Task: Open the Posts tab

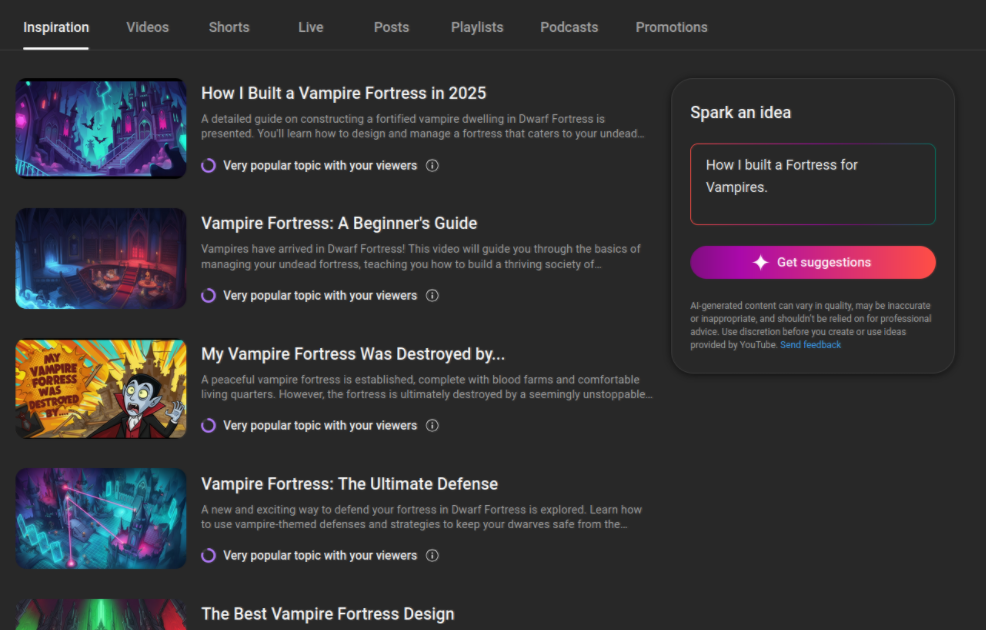Action: click(x=391, y=28)
